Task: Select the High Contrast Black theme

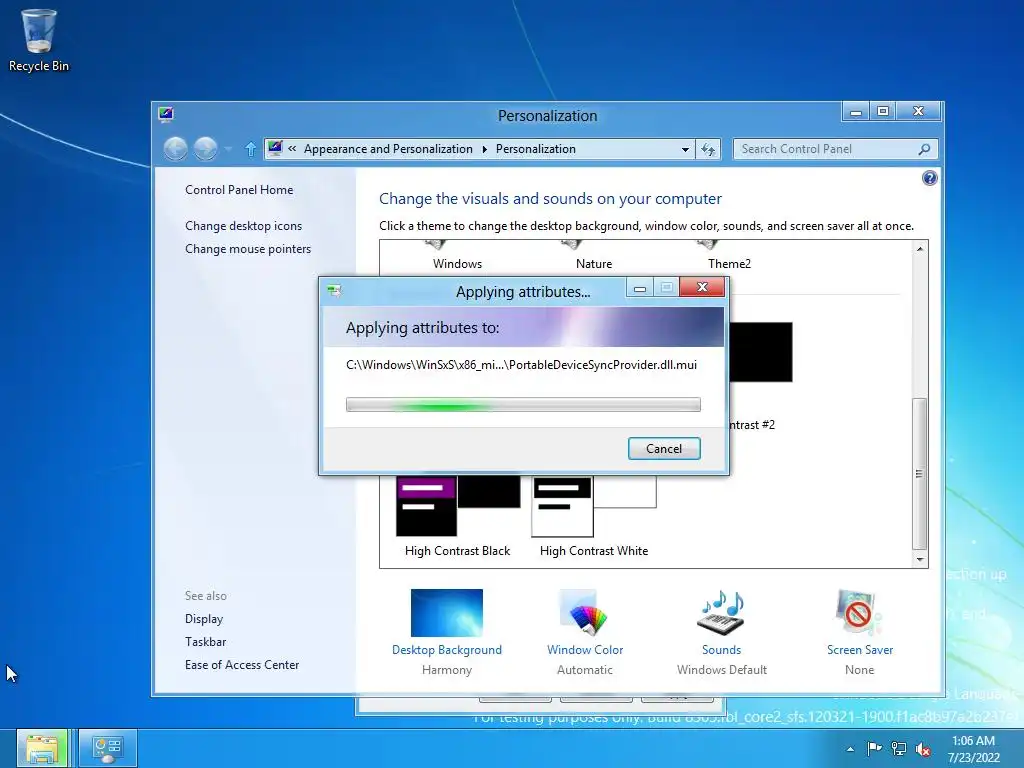Action: pyautogui.click(x=457, y=516)
